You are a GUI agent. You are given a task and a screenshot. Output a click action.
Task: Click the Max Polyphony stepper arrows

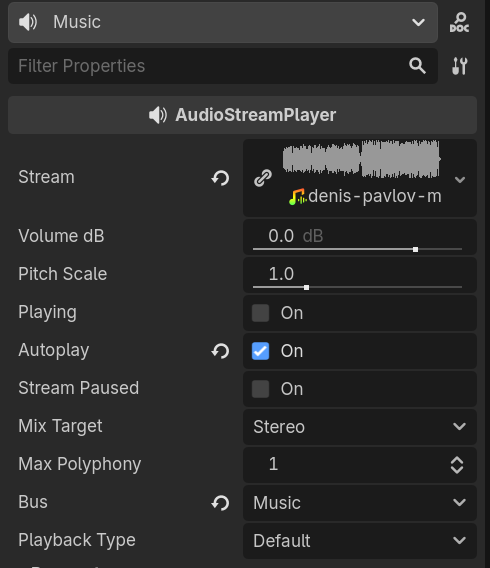click(x=457, y=465)
